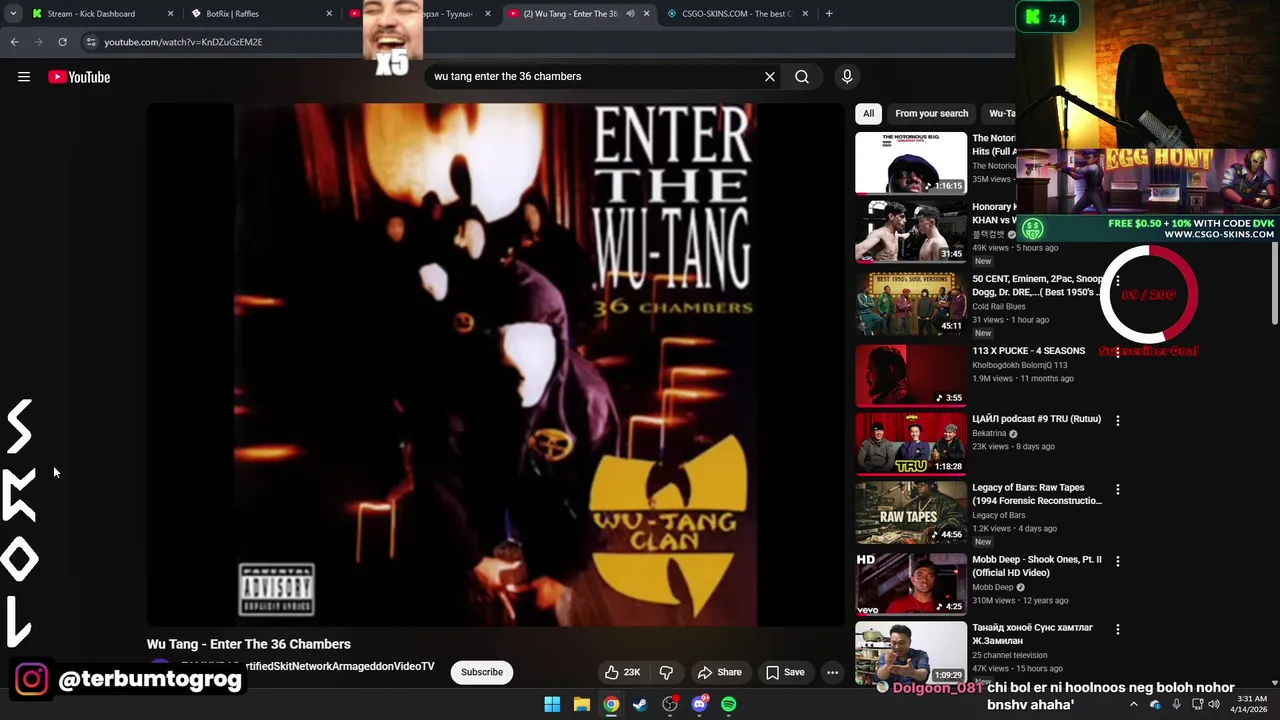Close the Stream - Kick Dashboard tab
Image resolution: width=1280 pixels, height=720 pixels.
pos(170,14)
